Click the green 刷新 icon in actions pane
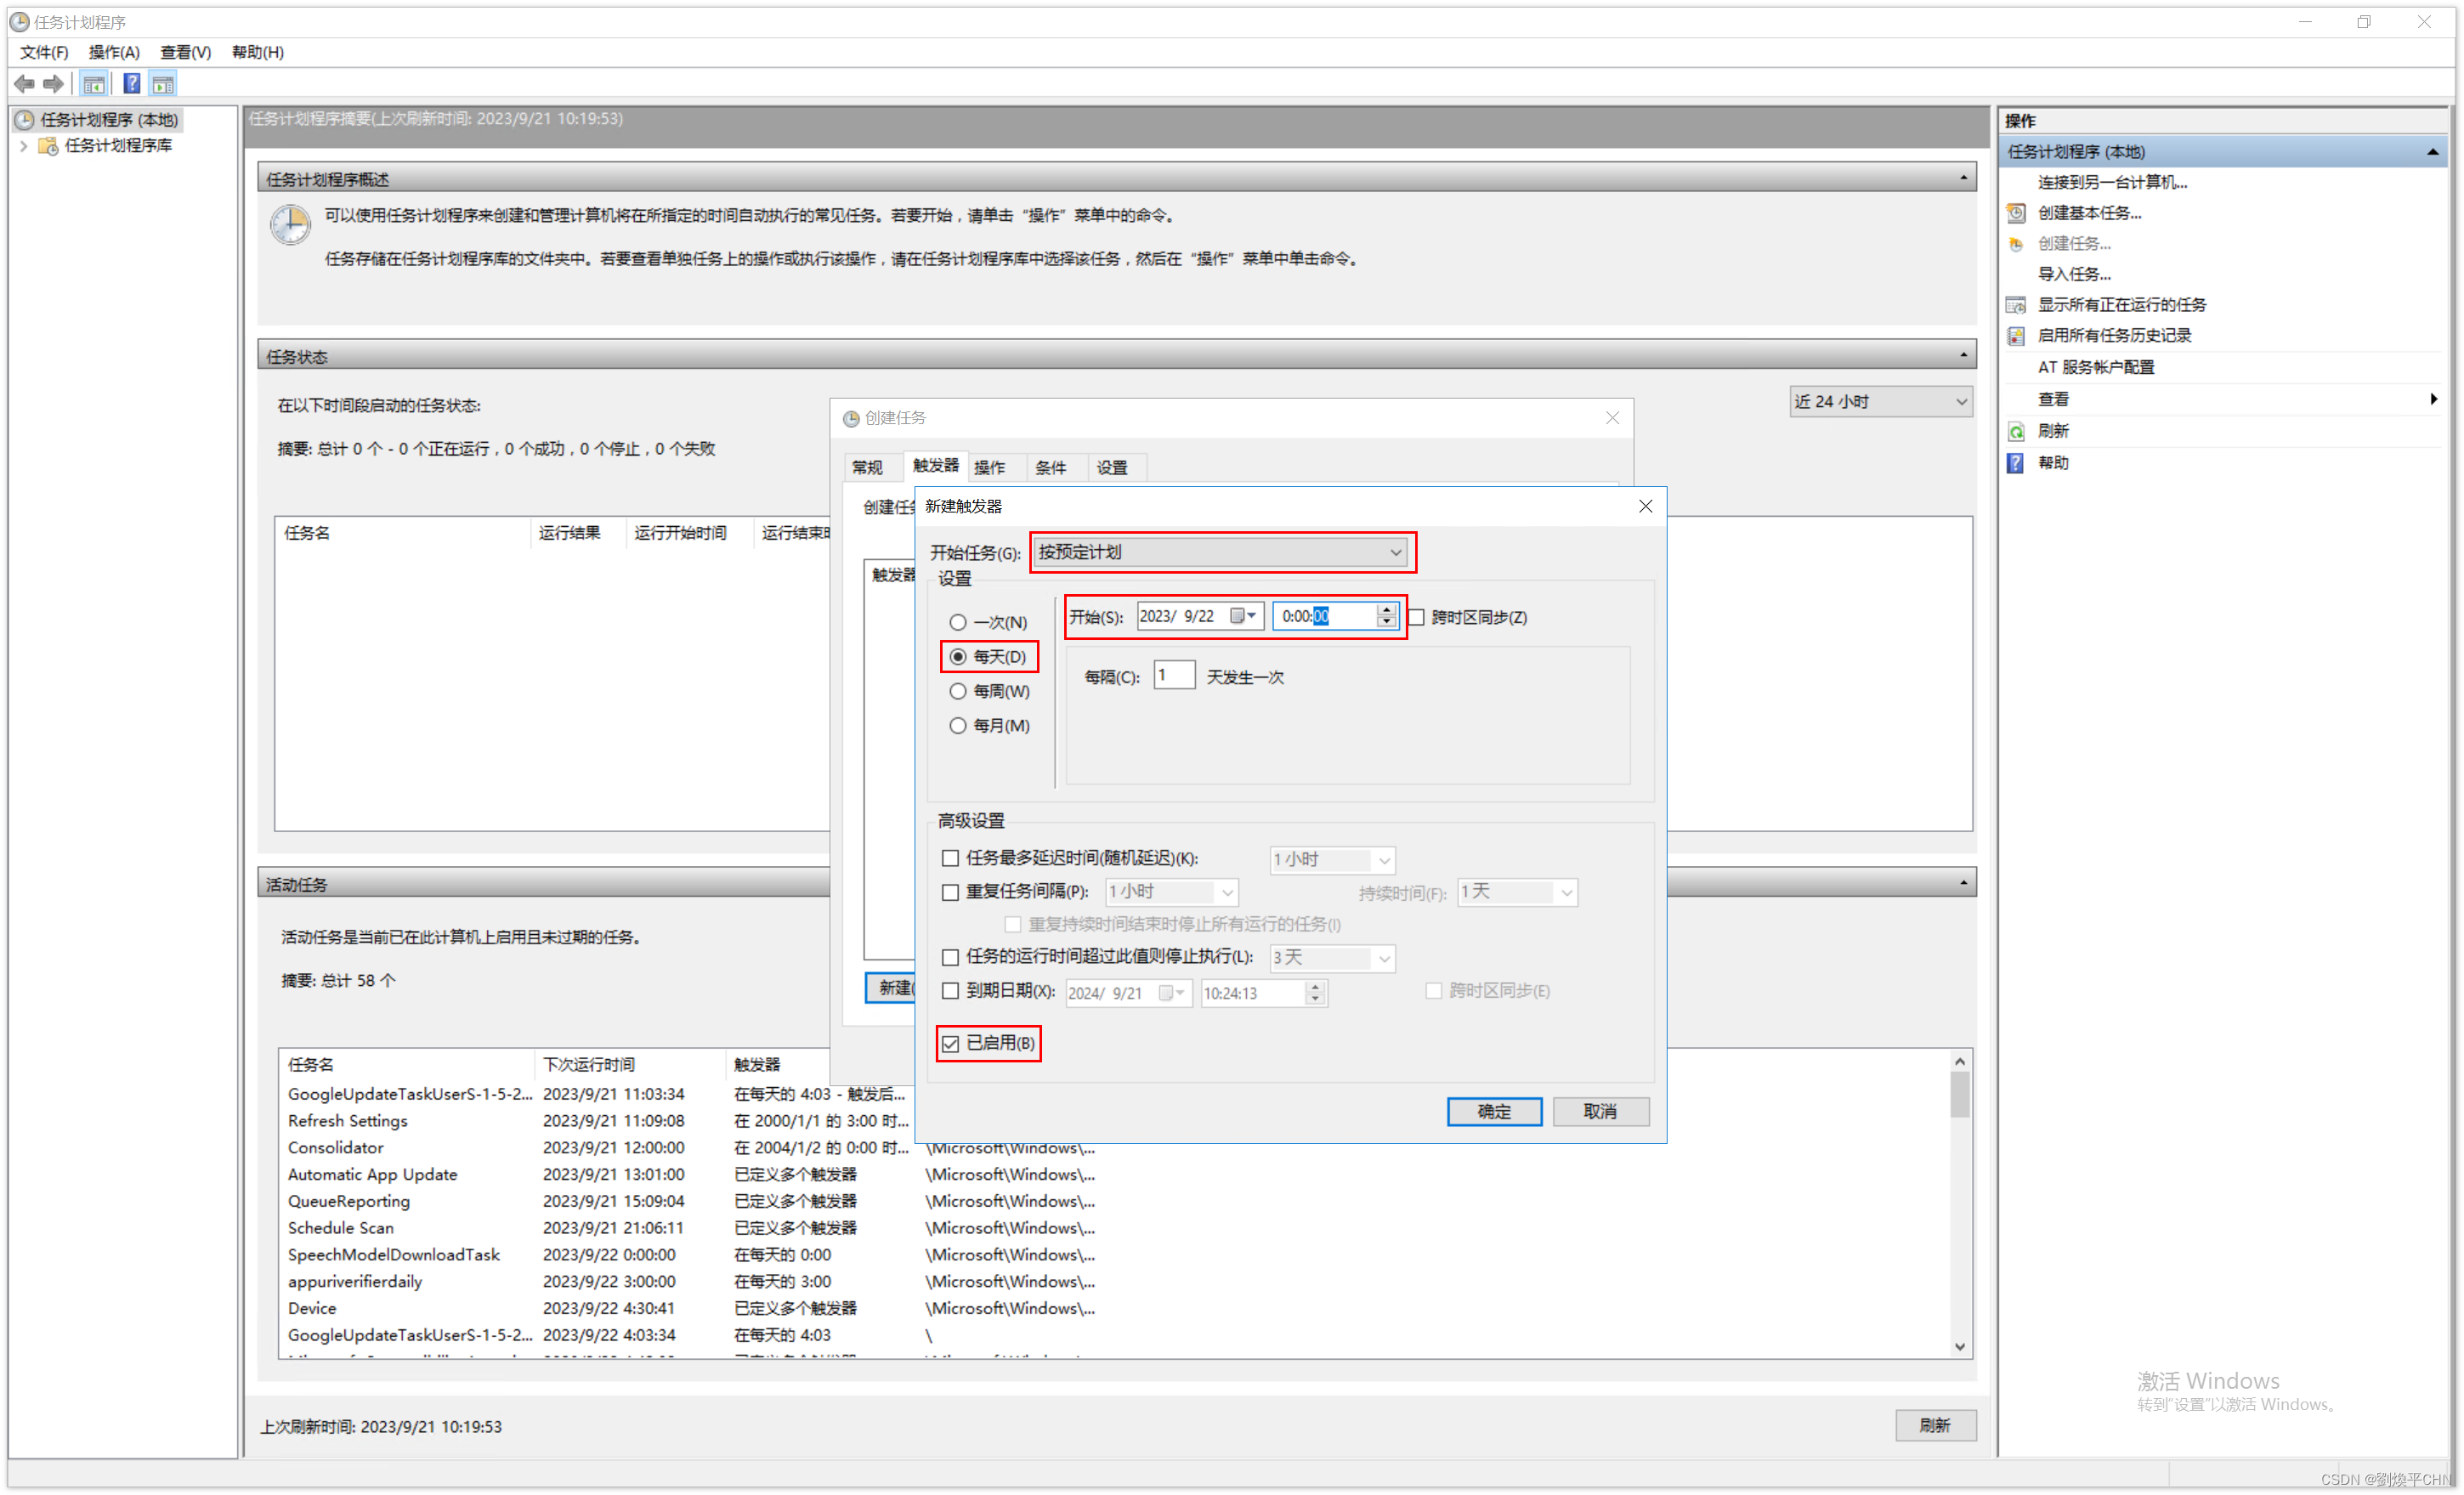 point(2016,432)
